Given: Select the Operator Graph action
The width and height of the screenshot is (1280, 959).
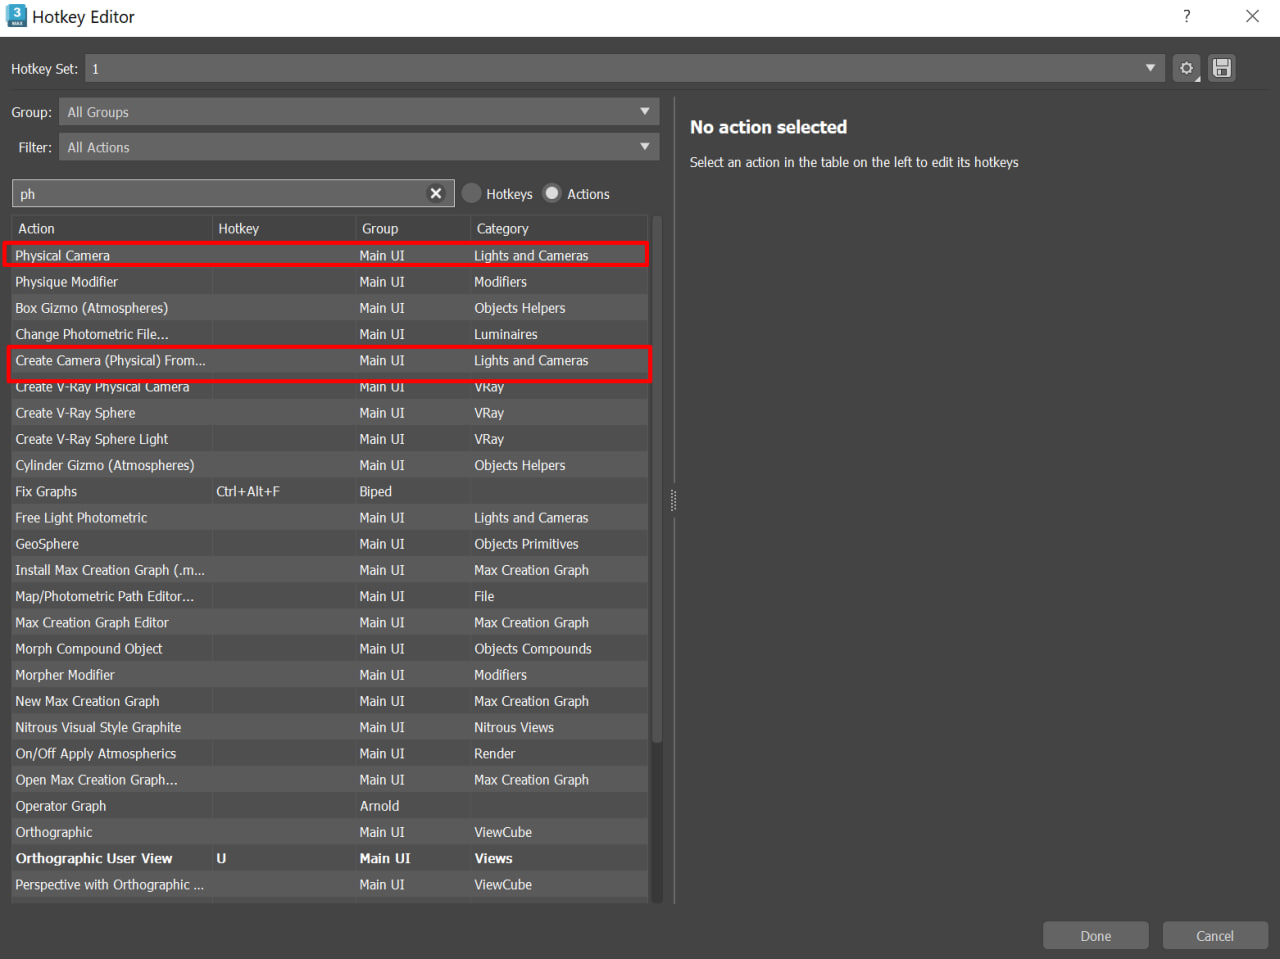Looking at the screenshot, I should click(x=329, y=806).
